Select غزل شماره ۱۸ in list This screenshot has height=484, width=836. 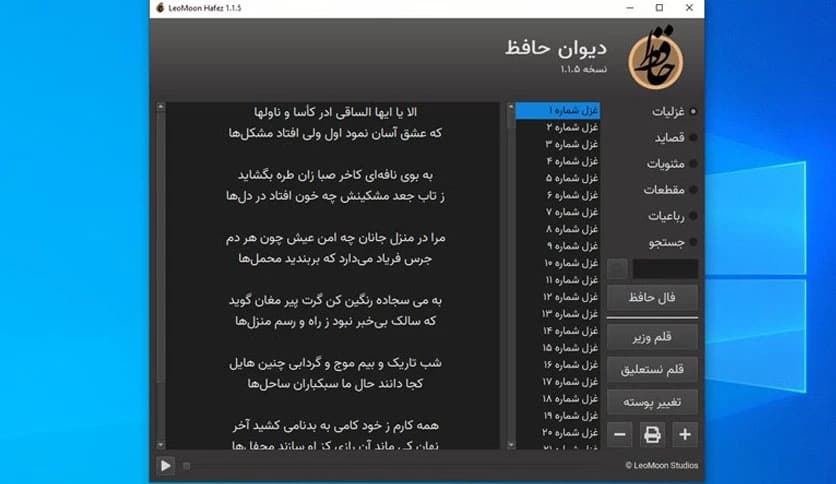[558, 399]
